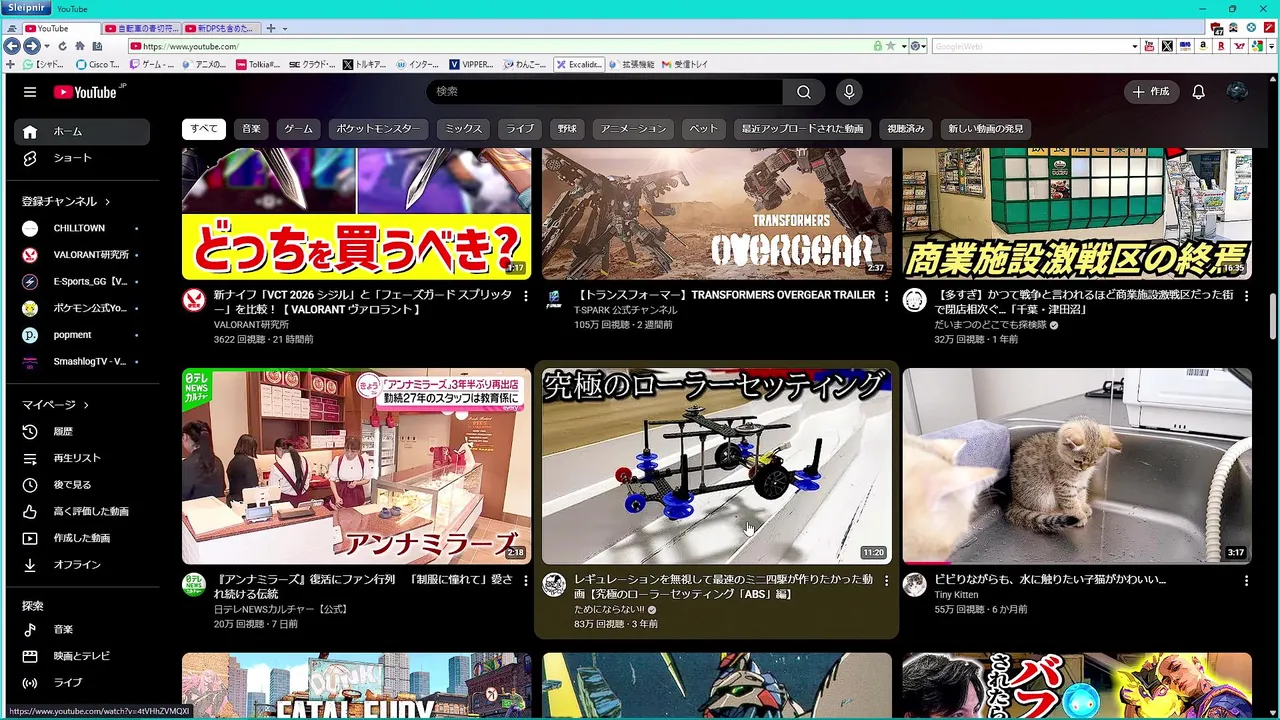Open the T-SPARK 公式チャンネル link
This screenshot has width=1280, height=720.
(625, 311)
